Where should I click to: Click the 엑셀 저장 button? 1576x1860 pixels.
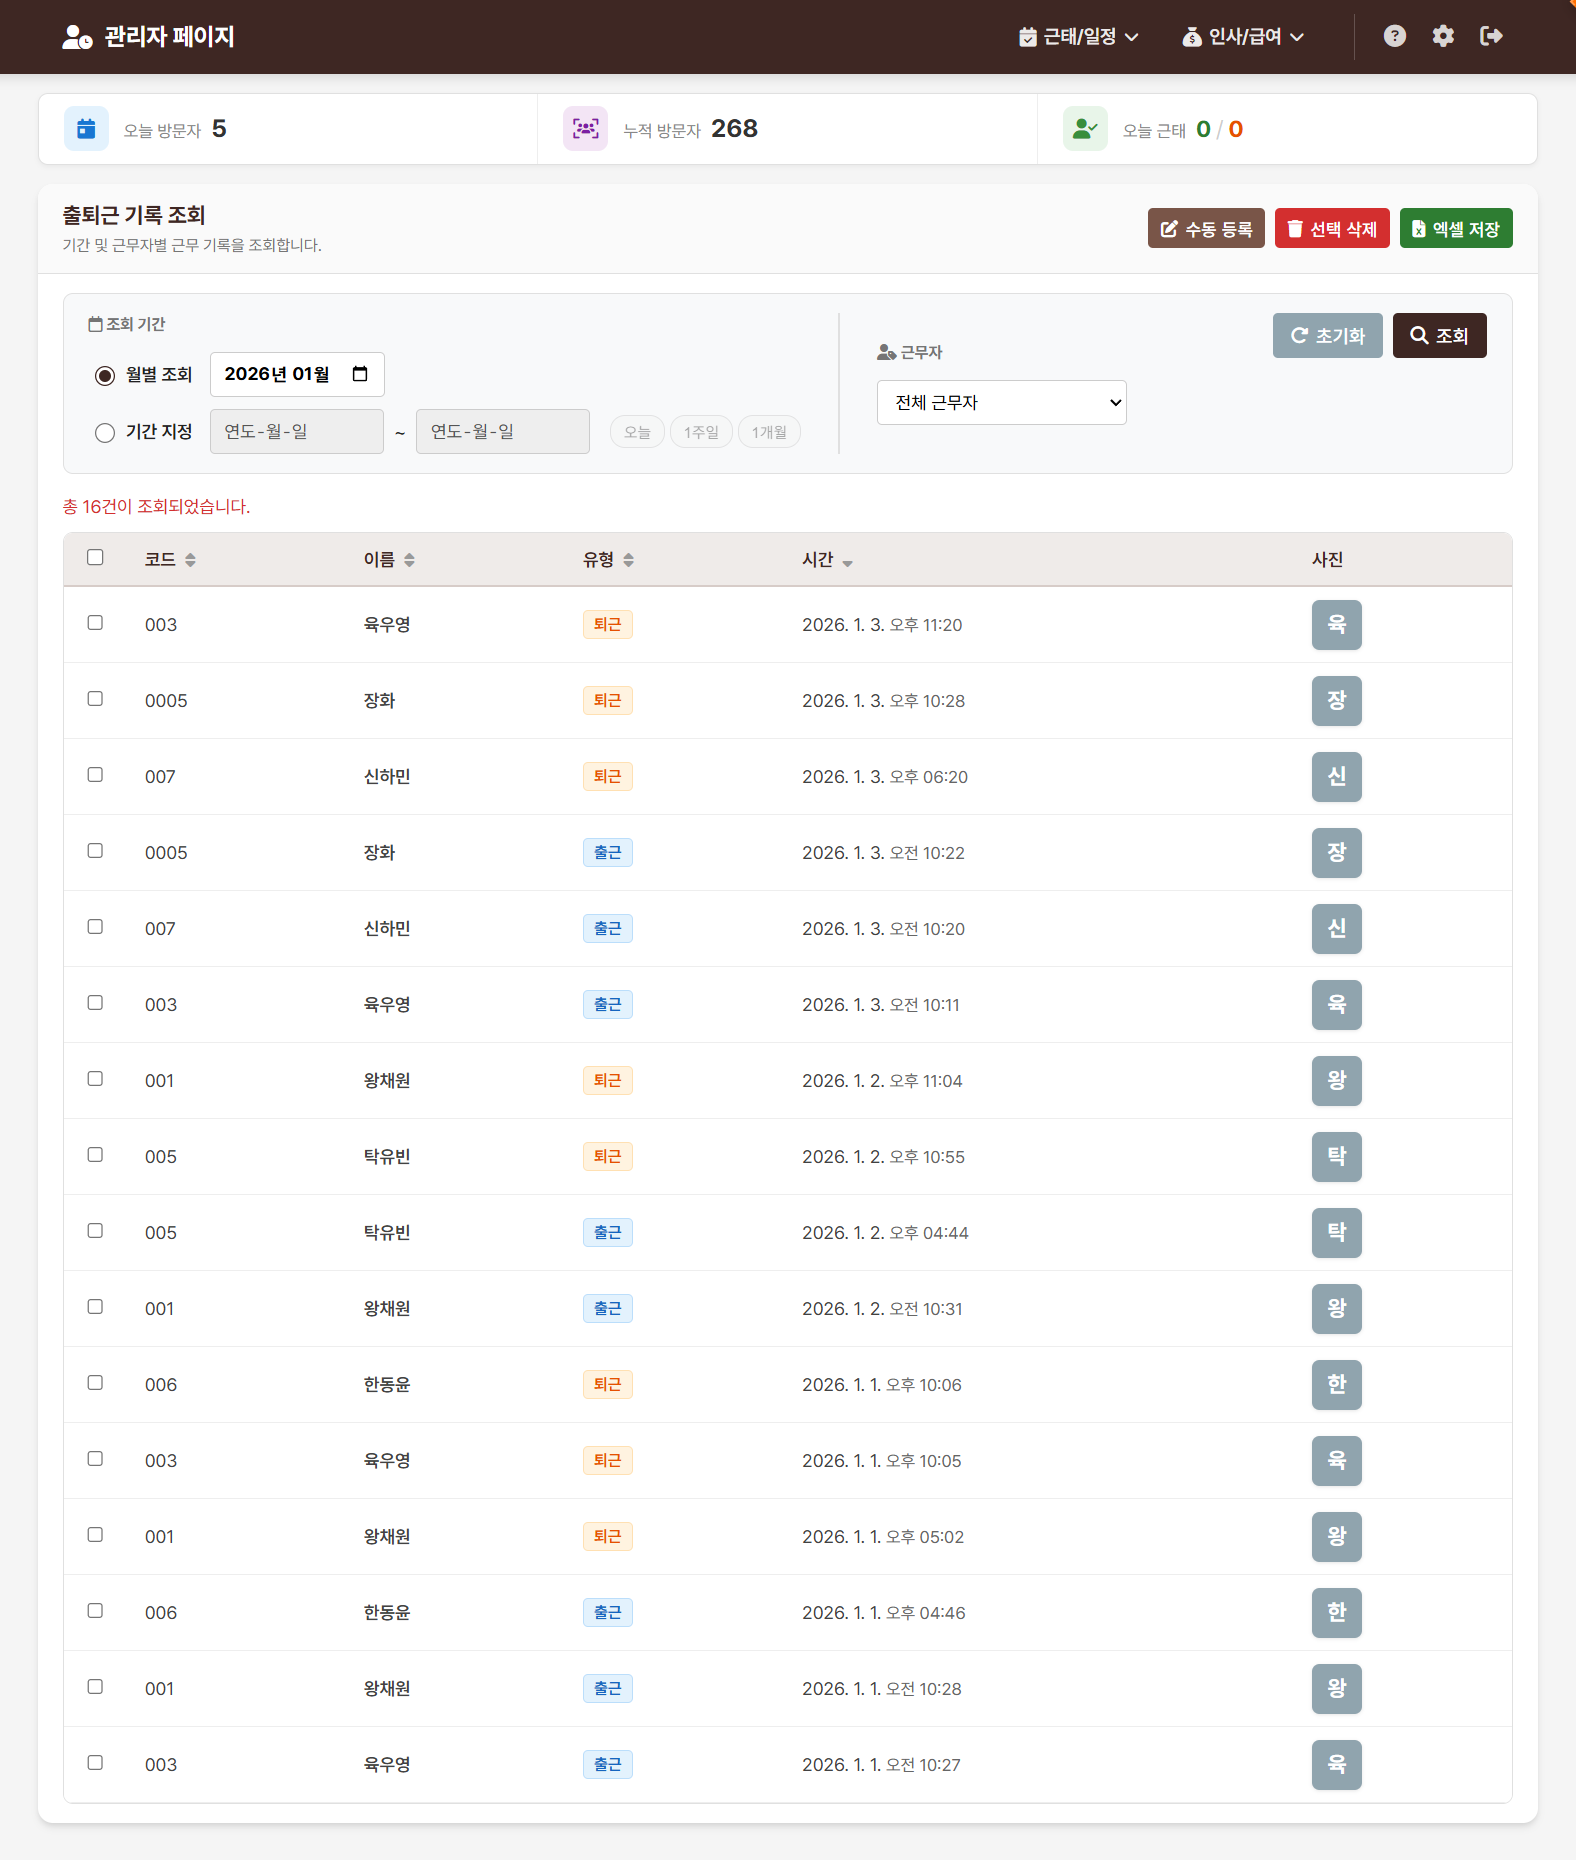[1456, 228]
